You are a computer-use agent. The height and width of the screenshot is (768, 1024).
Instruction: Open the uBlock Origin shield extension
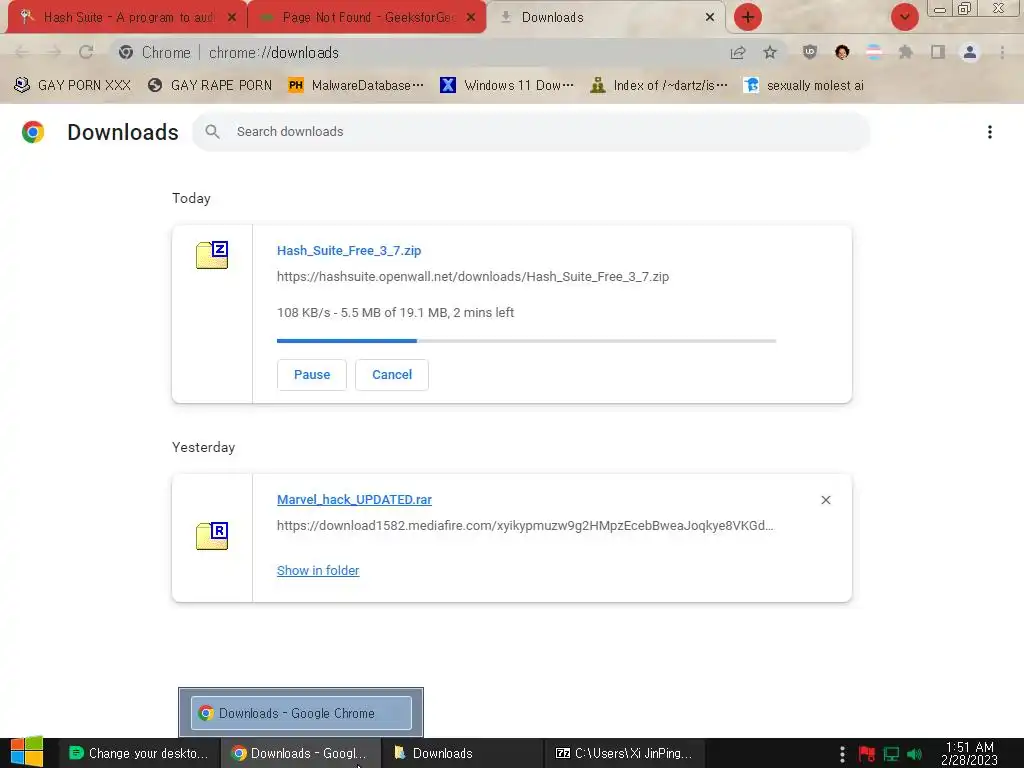[x=810, y=52]
